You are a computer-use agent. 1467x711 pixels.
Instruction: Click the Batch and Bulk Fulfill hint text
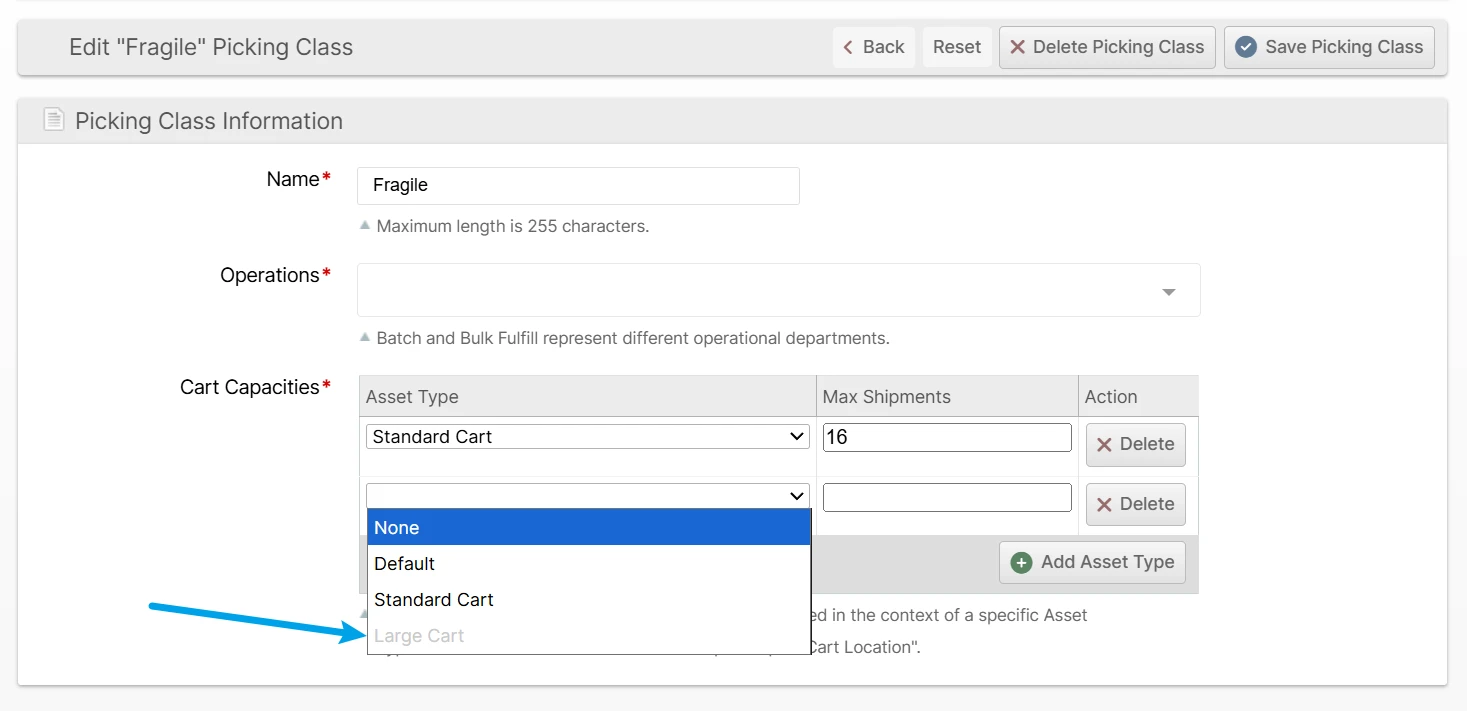[x=633, y=338]
